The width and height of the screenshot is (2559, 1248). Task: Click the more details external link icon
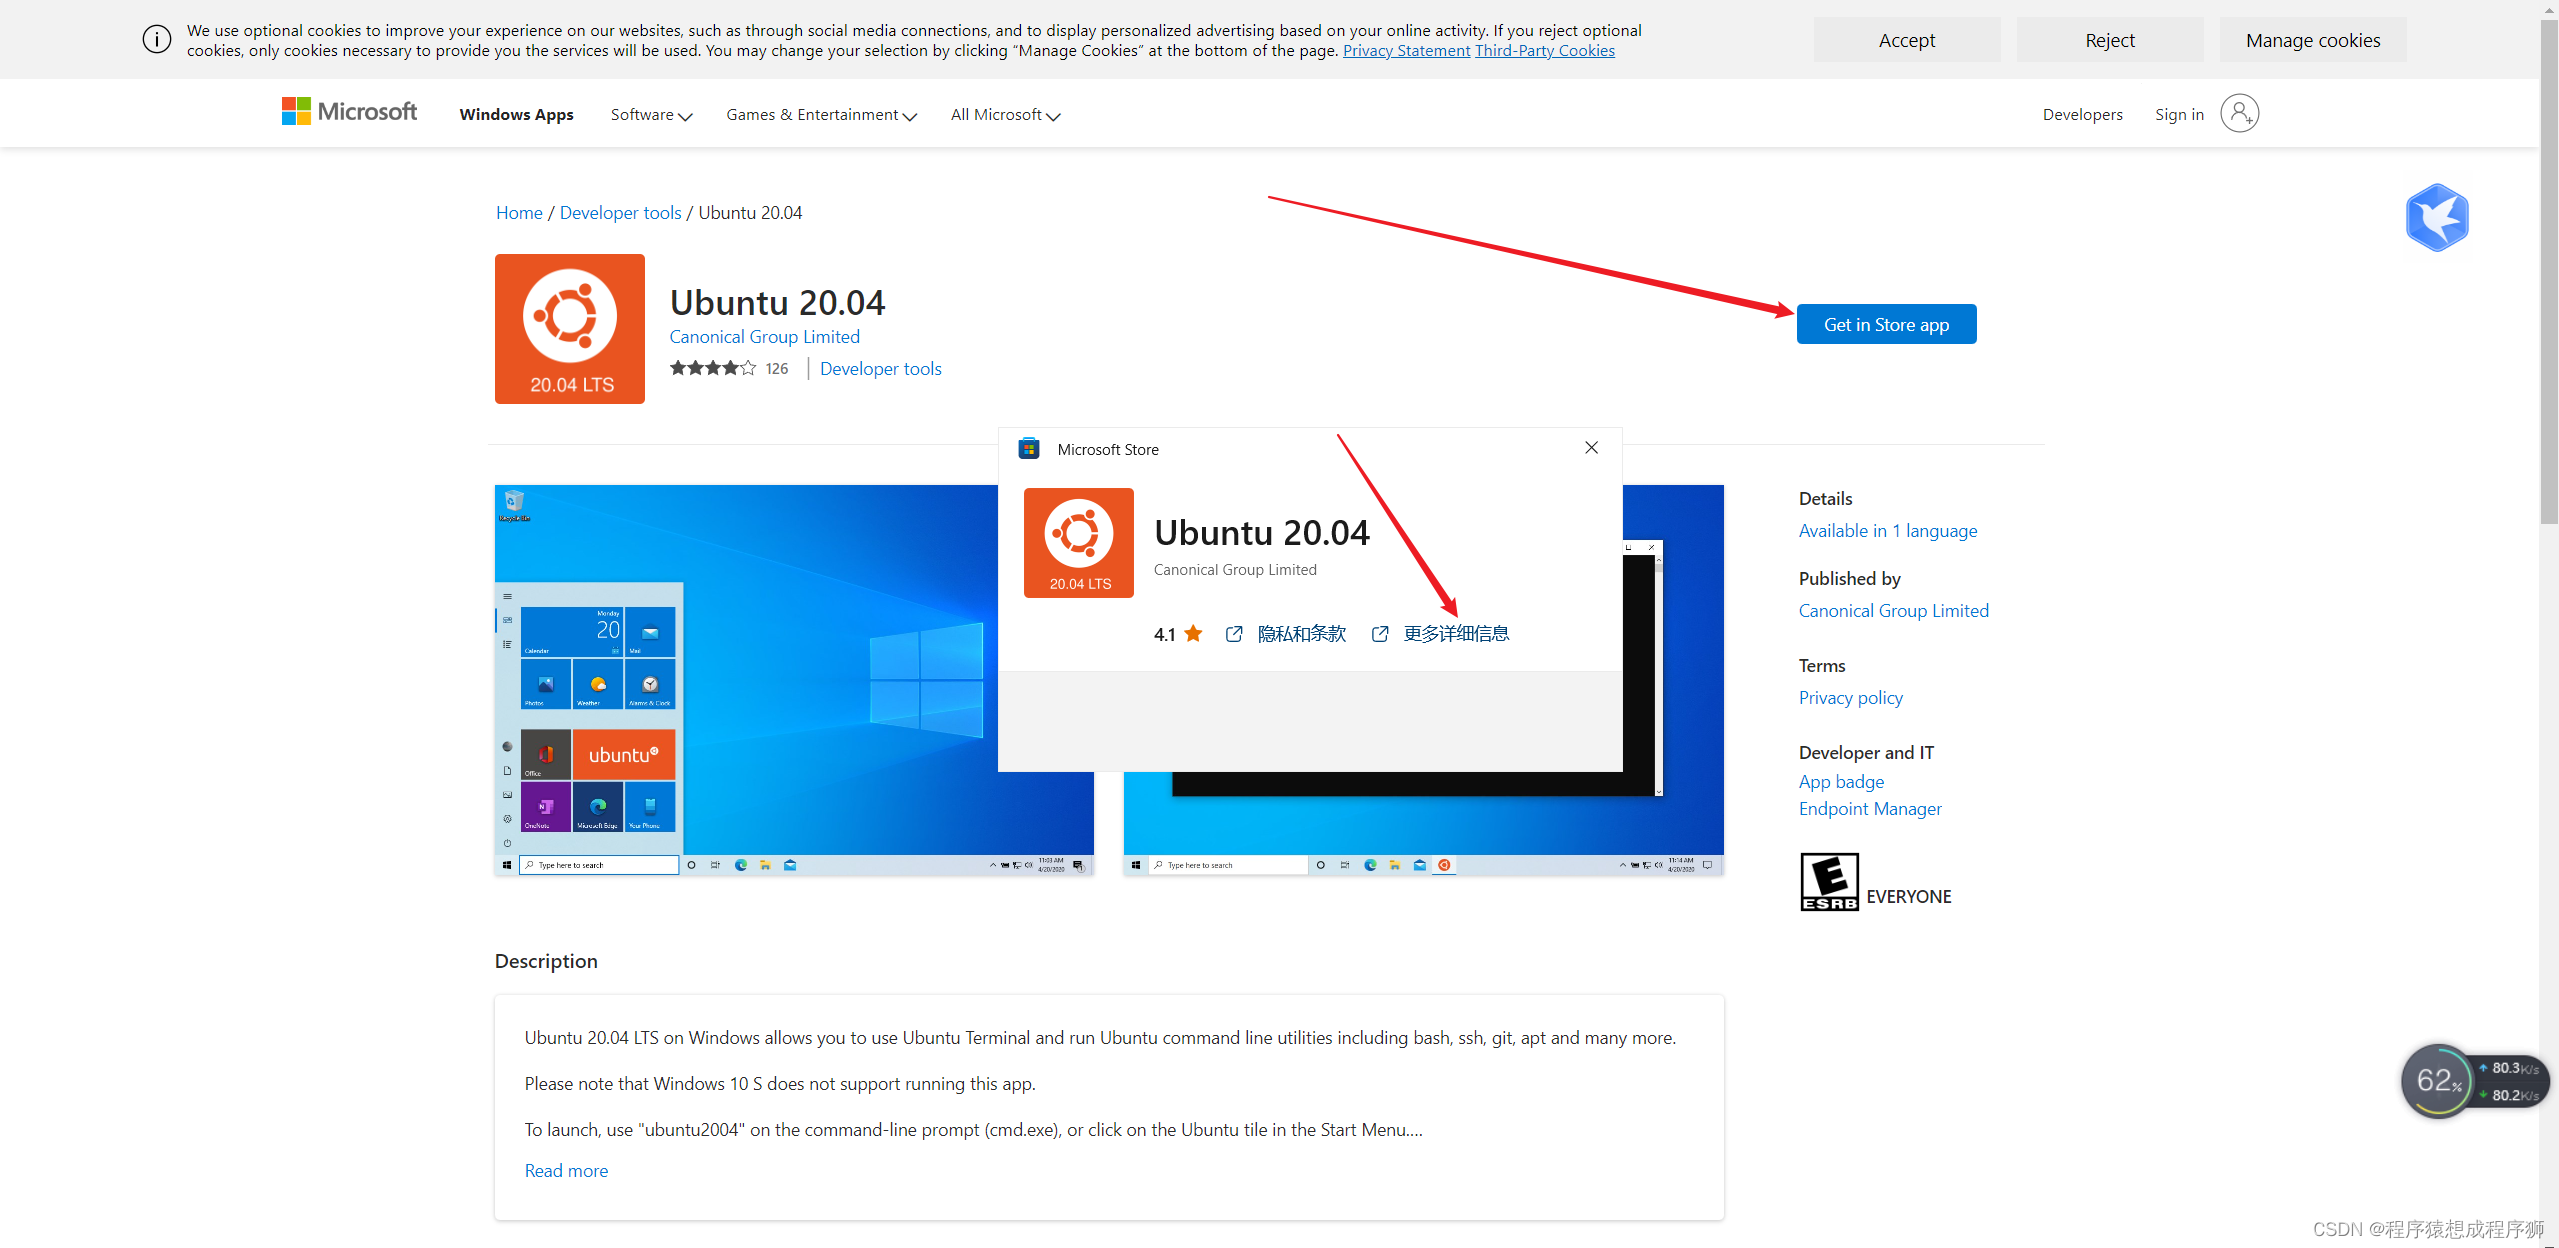(x=1382, y=633)
